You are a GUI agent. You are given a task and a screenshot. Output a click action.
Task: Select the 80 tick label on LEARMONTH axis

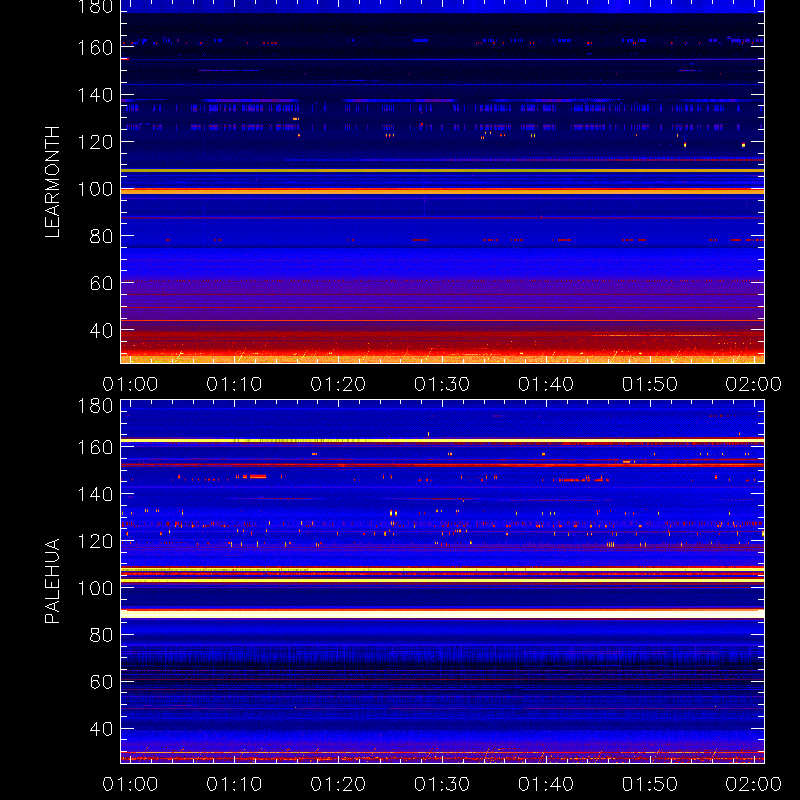(102, 236)
